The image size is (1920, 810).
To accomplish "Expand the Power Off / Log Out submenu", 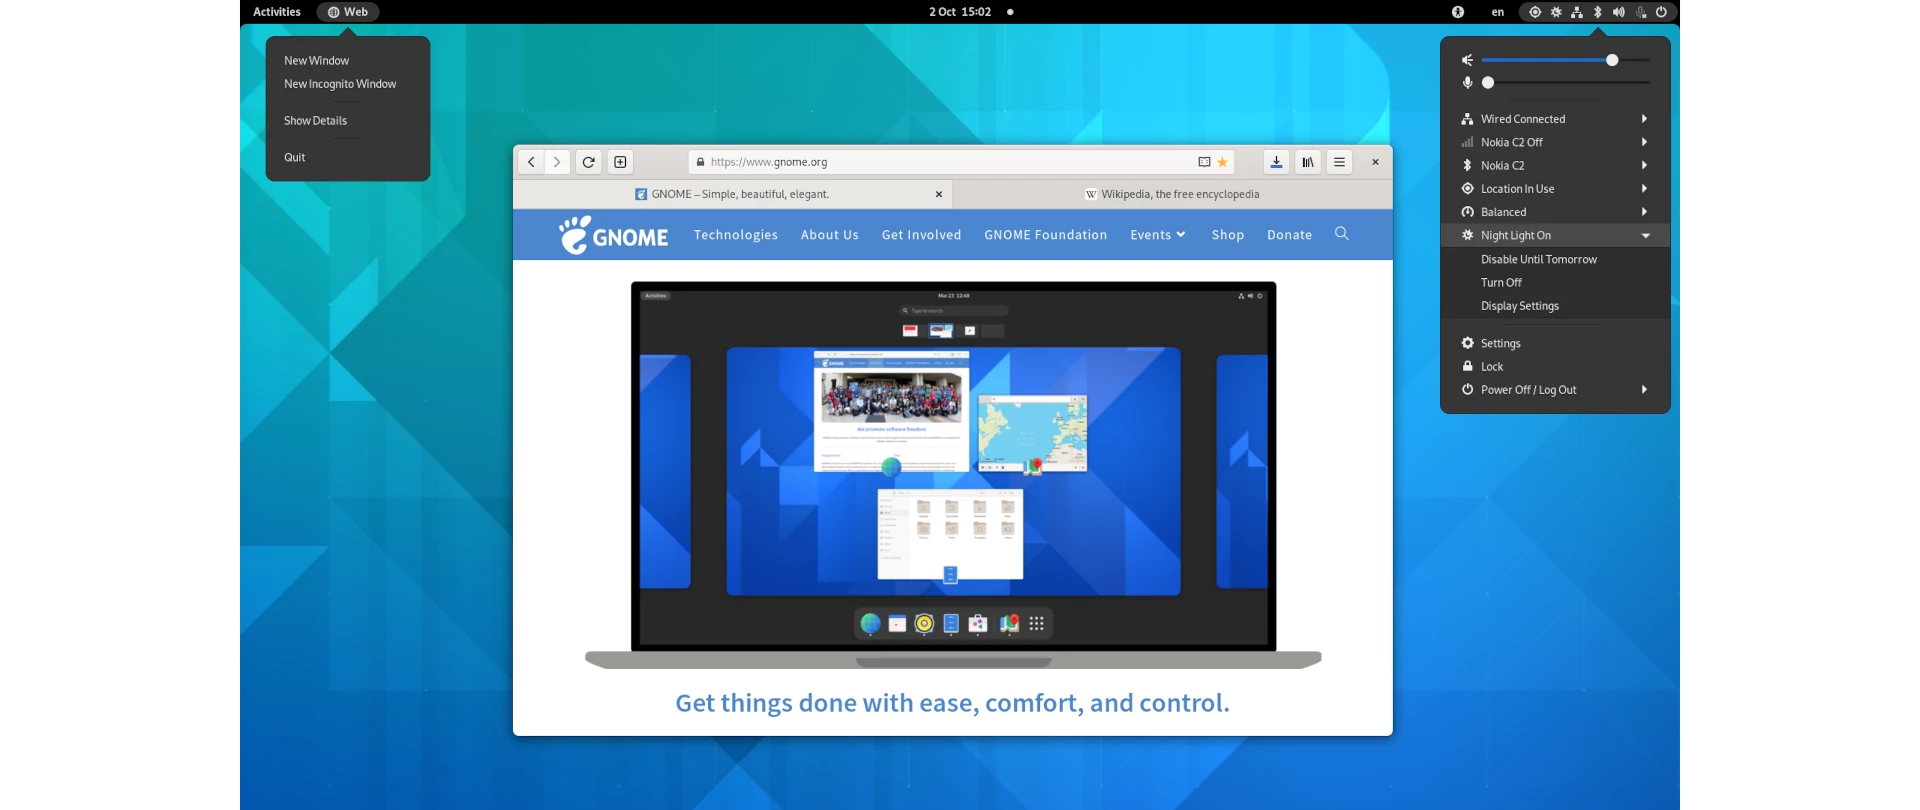I will pyautogui.click(x=1555, y=390).
